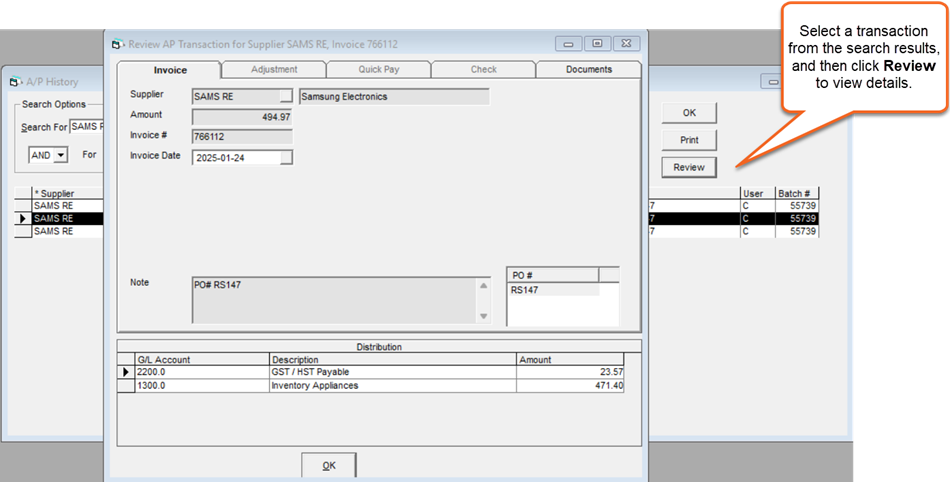Click the Invoice # field 766112
The height and width of the screenshot is (482, 950).
[242, 137]
